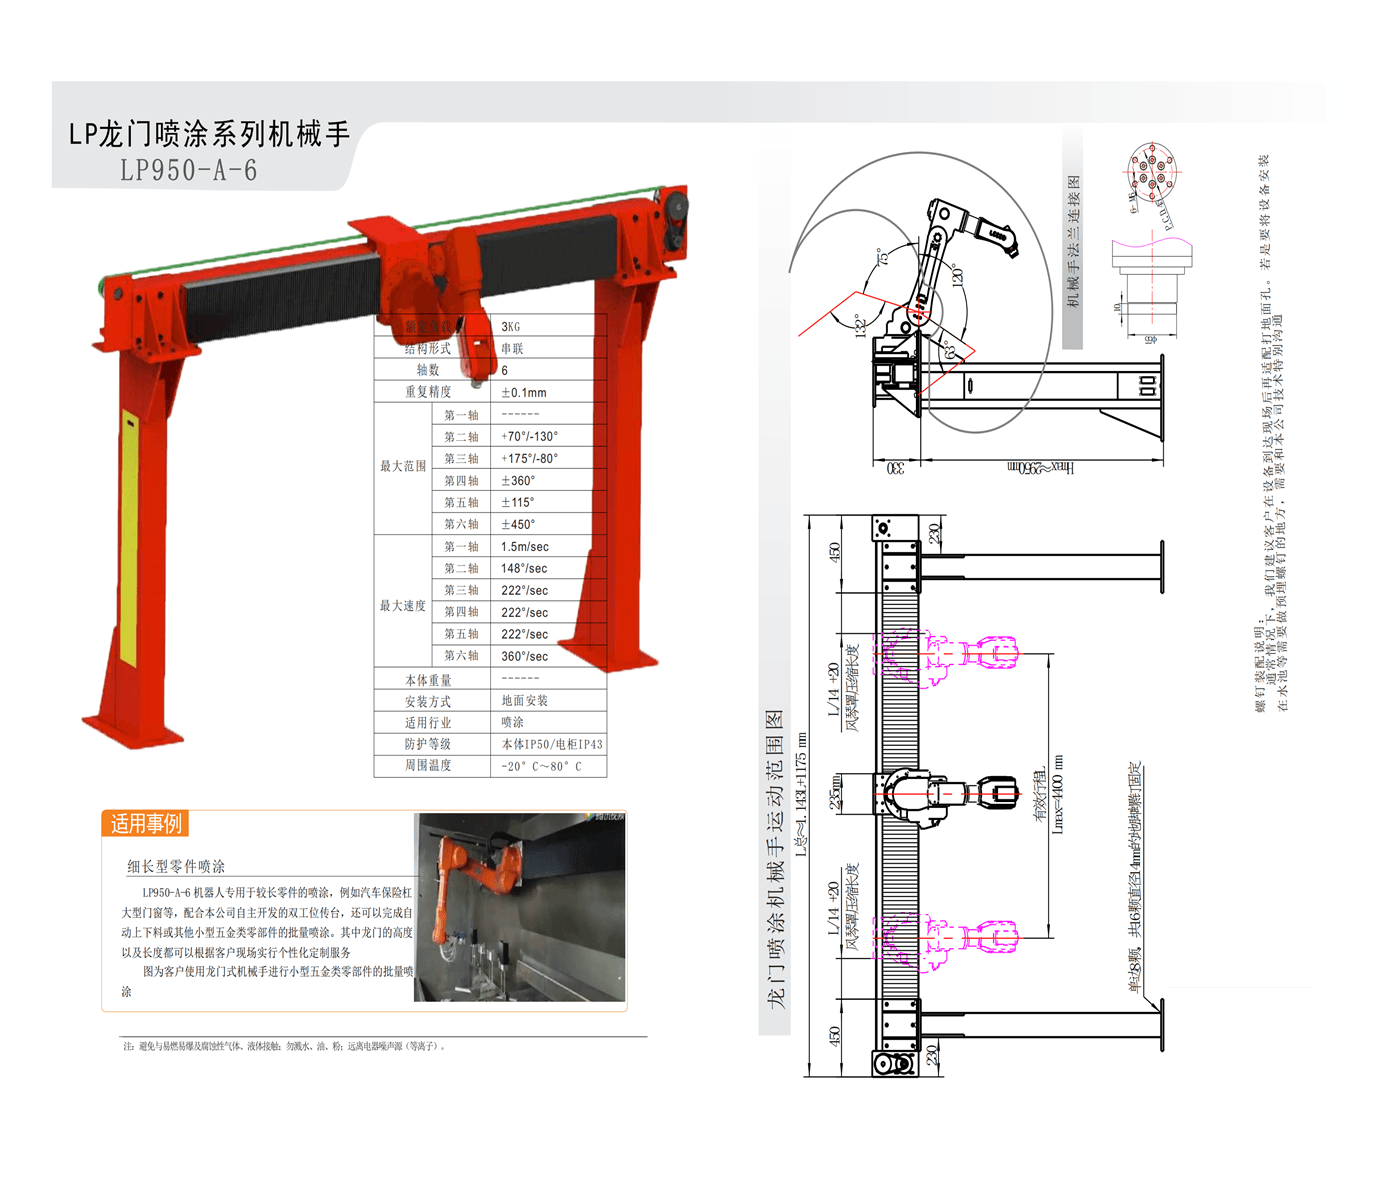Image resolution: width=1400 pixels, height=1200 pixels.
Task: Click the repeat accuracy value "±0.1mm"
Action: [x=524, y=393]
